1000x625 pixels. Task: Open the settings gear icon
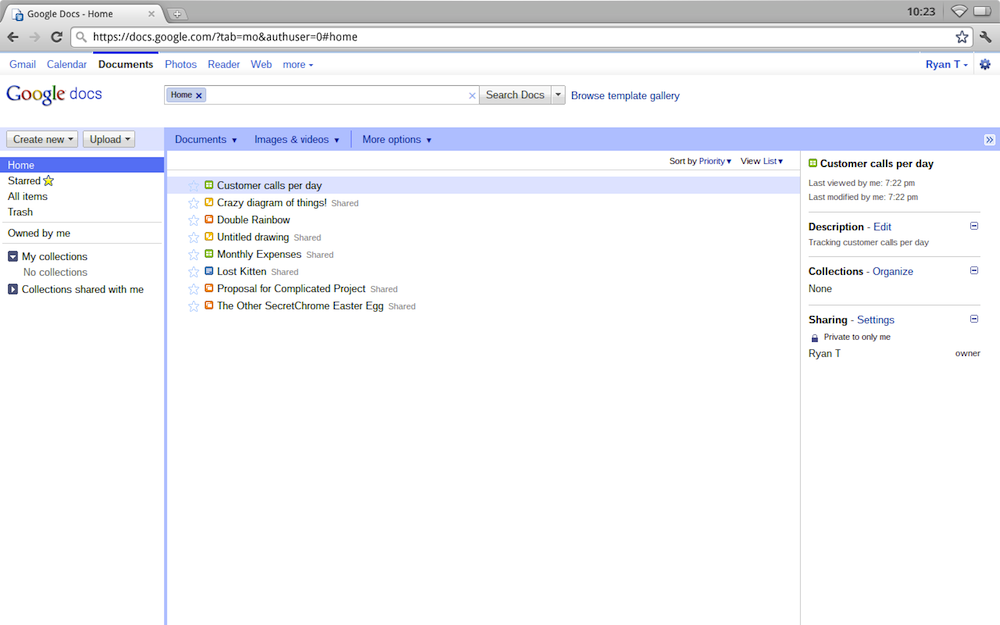[x=984, y=64]
